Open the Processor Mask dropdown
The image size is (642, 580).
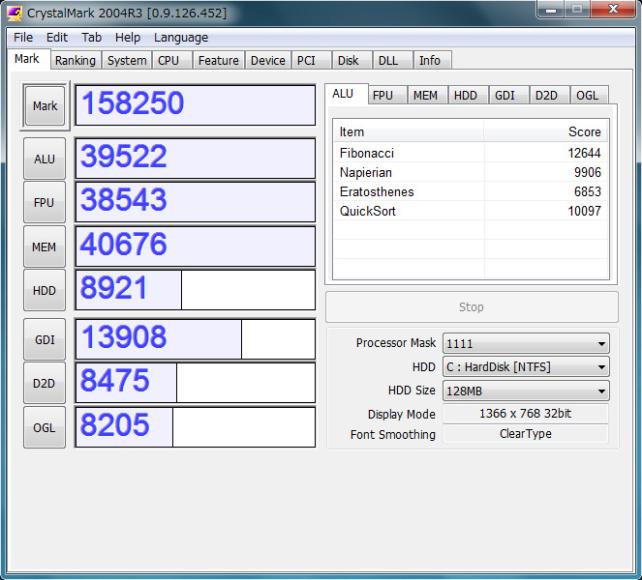coord(525,343)
